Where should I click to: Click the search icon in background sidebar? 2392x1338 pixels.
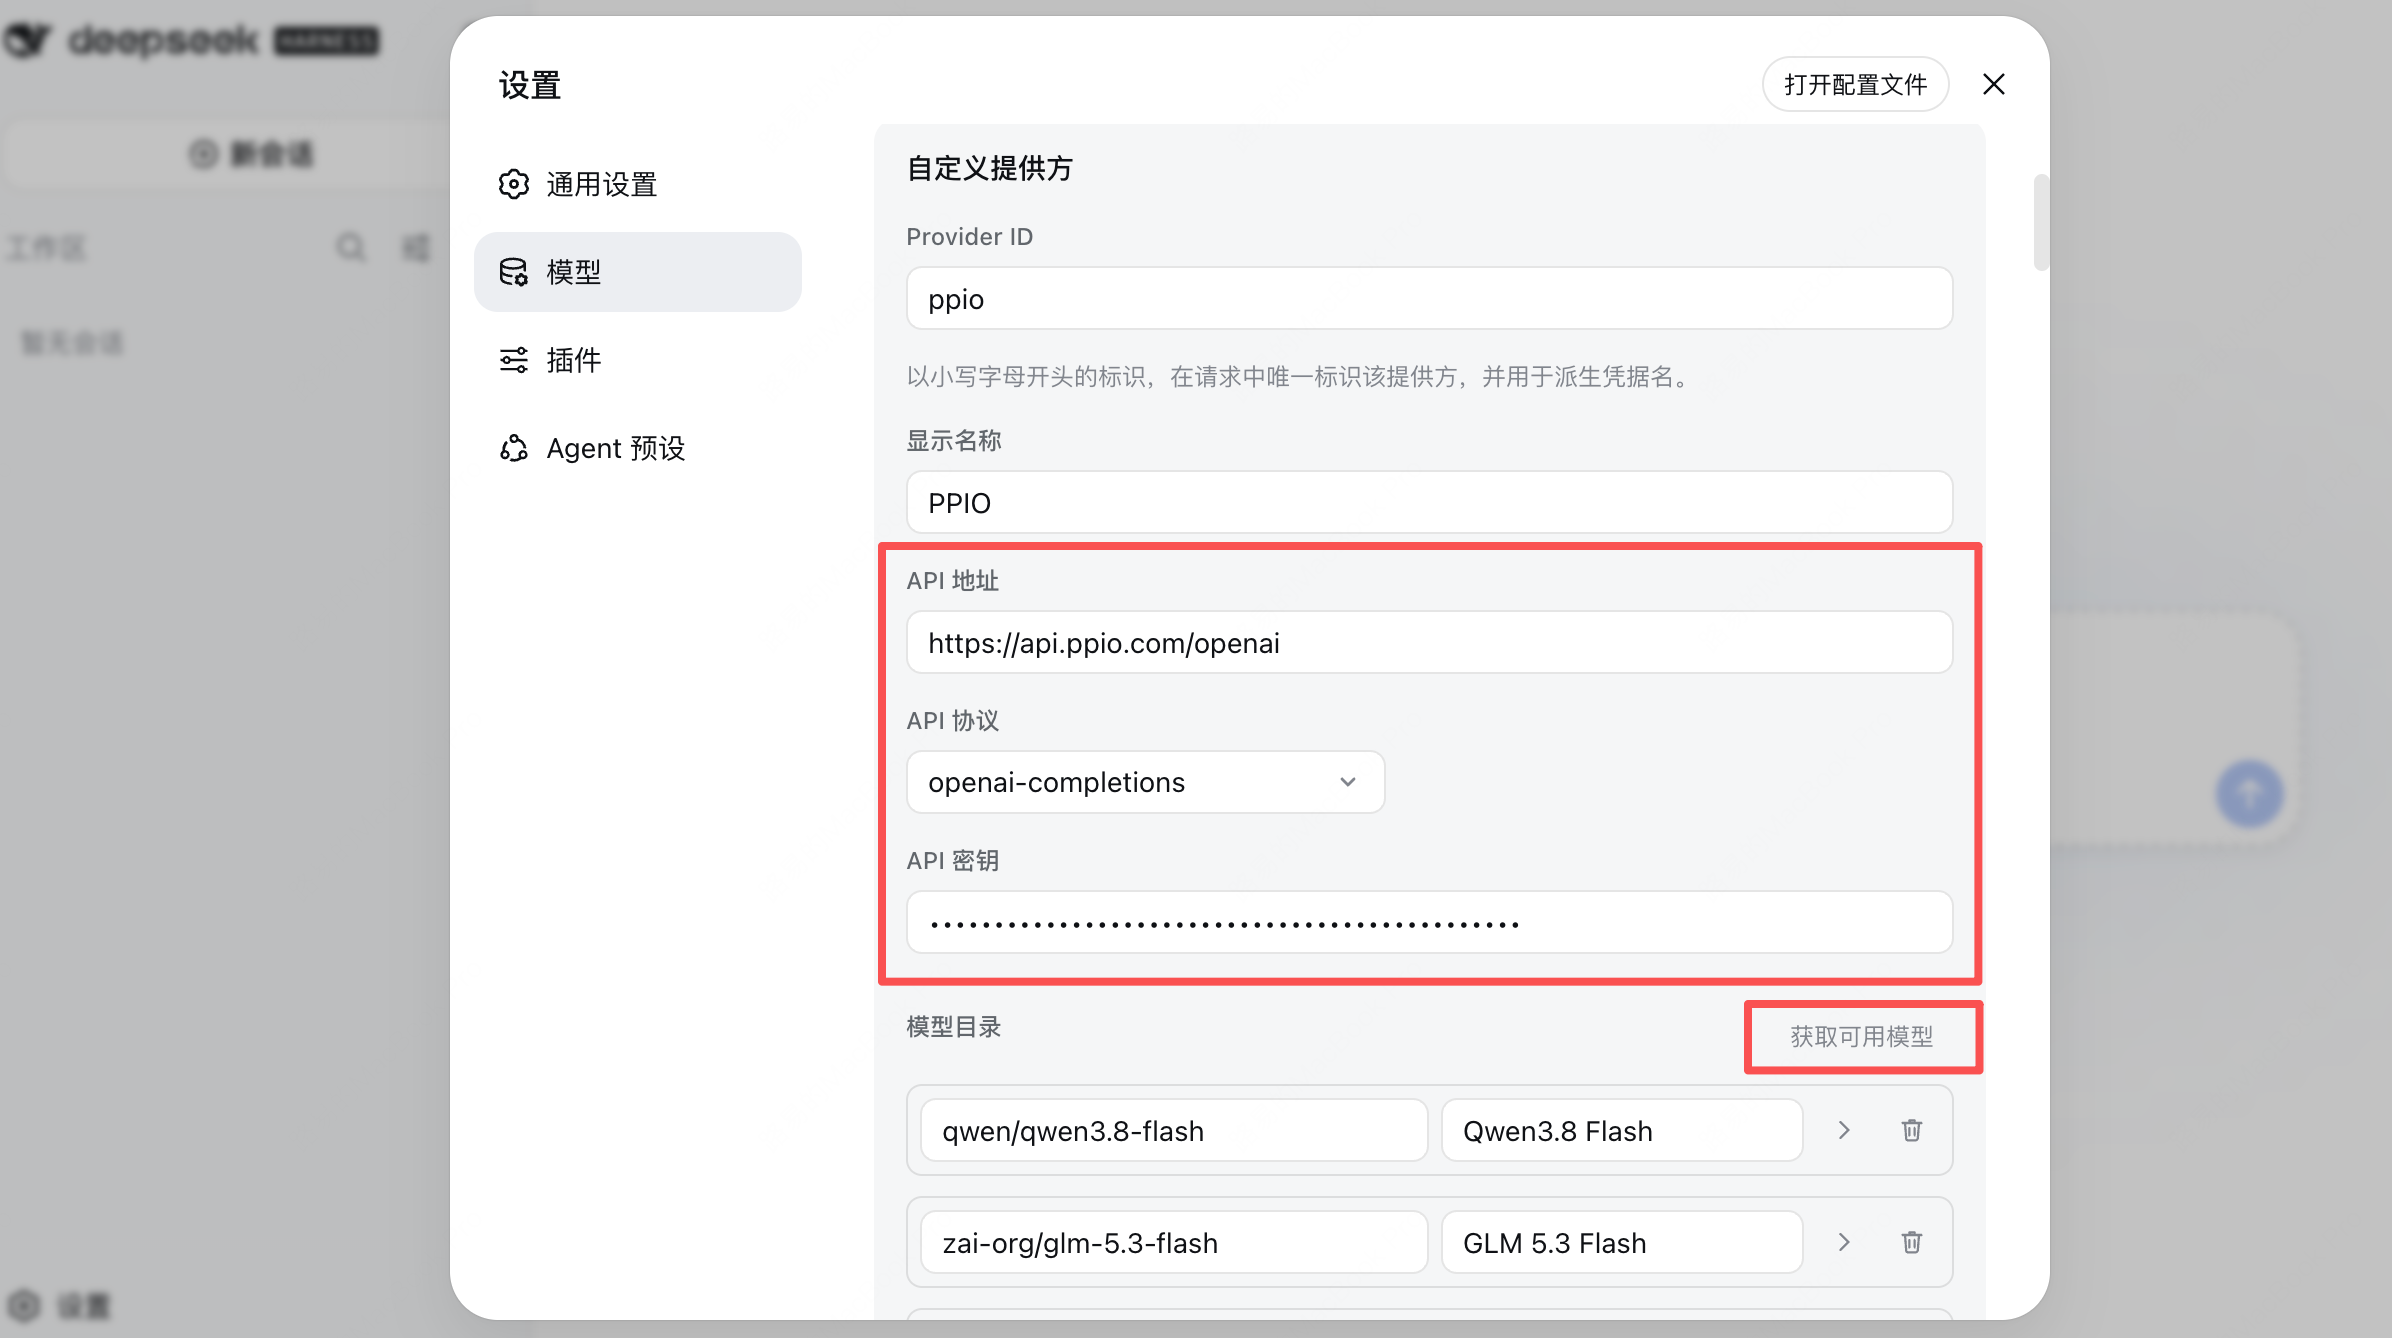click(x=351, y=247)
